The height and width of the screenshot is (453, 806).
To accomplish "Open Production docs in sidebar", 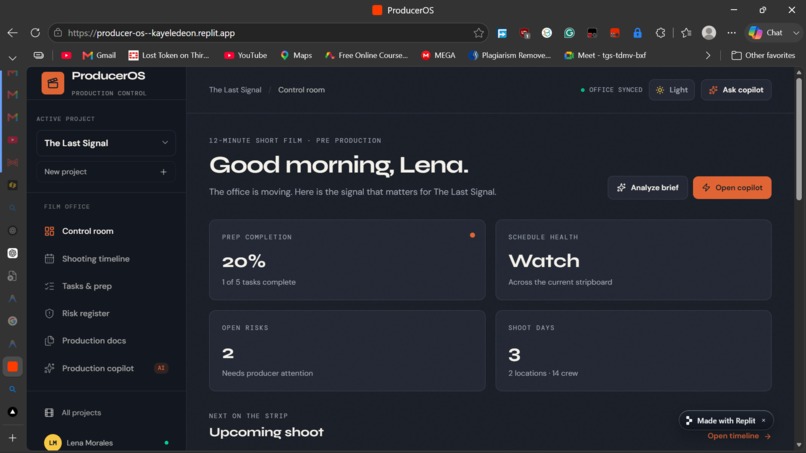I will click(x=105, y=340).
